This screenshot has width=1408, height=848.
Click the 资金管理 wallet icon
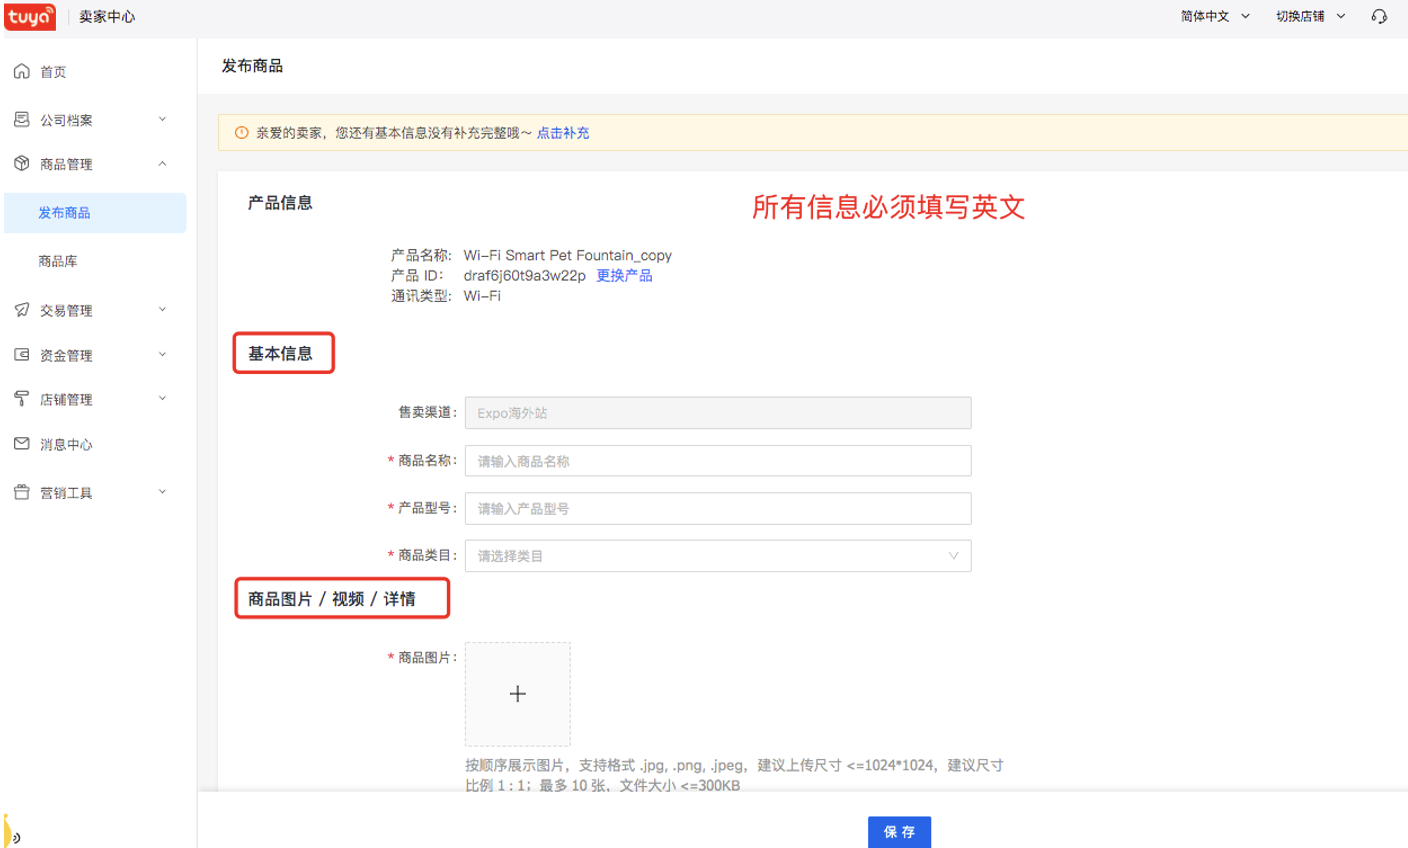point(21,354)
